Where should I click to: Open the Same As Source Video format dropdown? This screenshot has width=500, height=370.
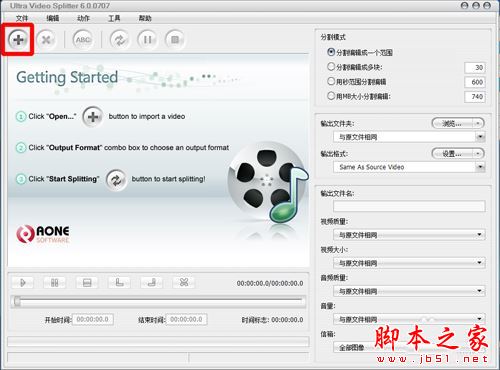coord(480,167)
